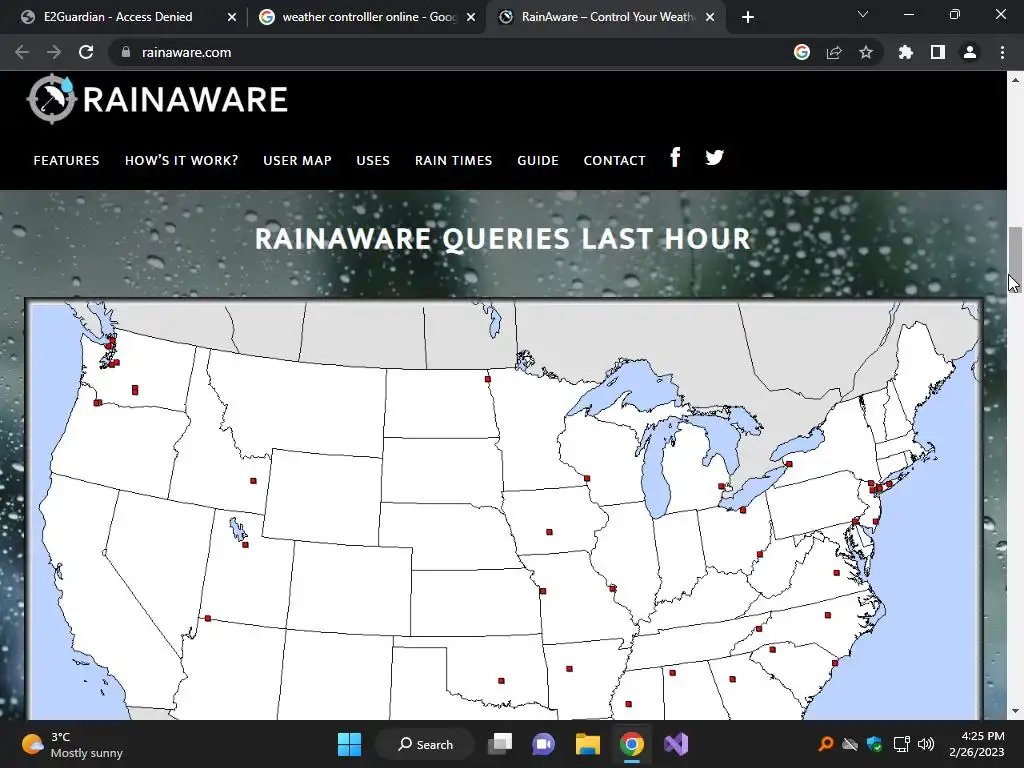Open Windows Security shield tray icon
The image size is (1024, 768).
point(874,744)
